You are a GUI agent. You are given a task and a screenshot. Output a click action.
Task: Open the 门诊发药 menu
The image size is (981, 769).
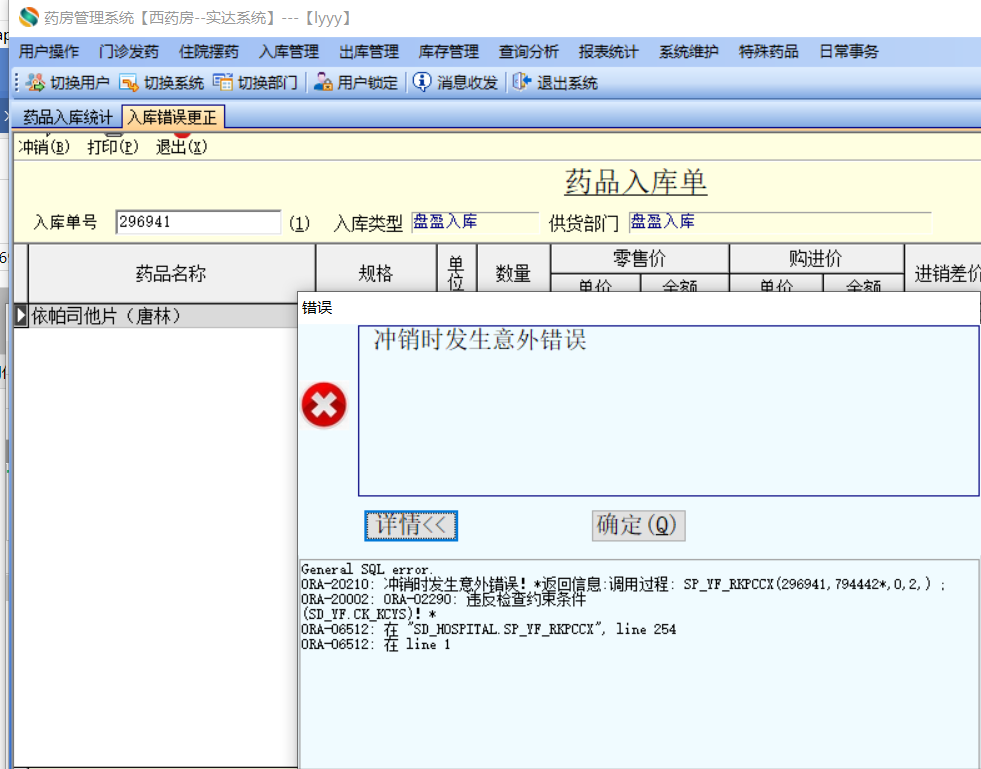click(x=129, y=51)
